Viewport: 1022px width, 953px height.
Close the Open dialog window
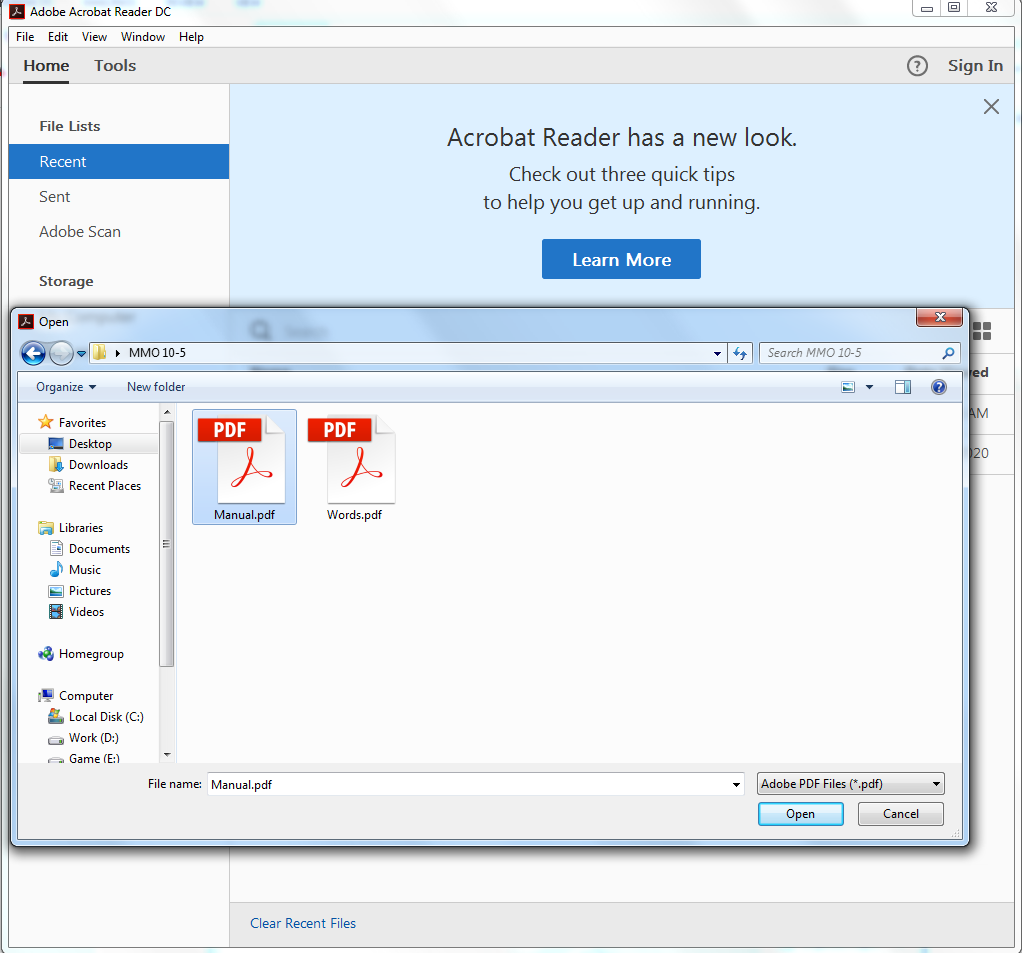(x=939, y=317)
